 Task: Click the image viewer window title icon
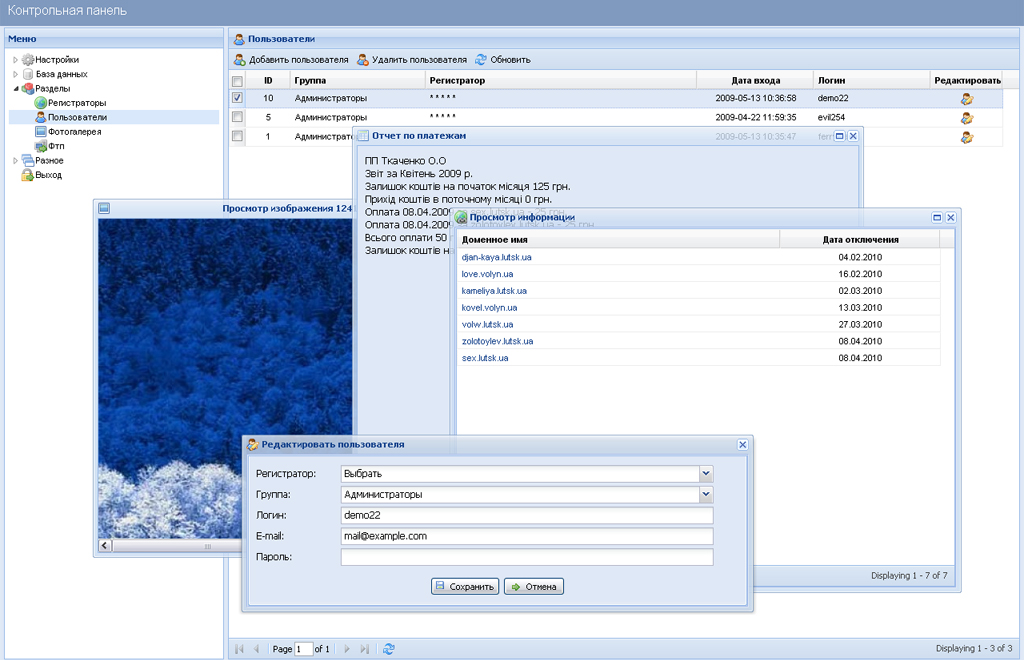click(104, 208)
